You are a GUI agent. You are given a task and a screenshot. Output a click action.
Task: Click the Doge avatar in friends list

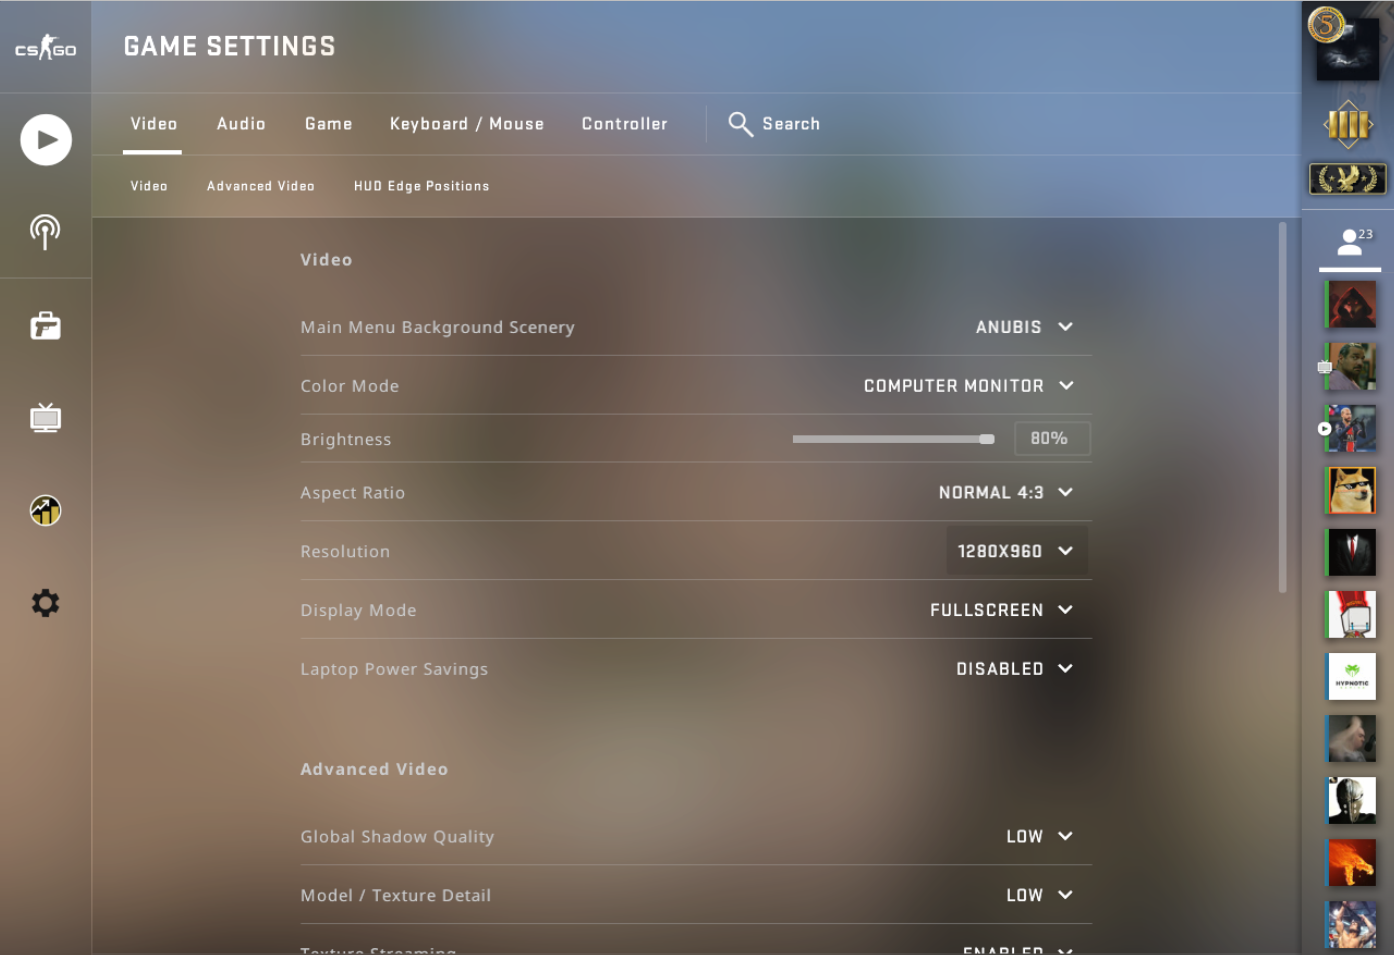(x=1351, y=490)
